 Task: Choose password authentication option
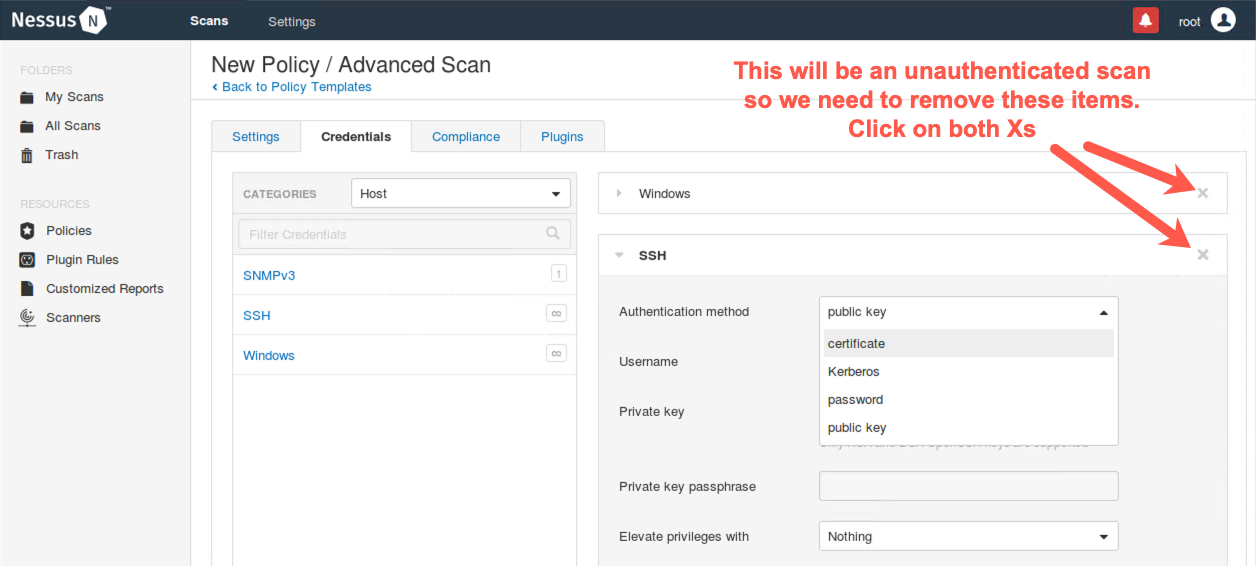tap(968, 399)
